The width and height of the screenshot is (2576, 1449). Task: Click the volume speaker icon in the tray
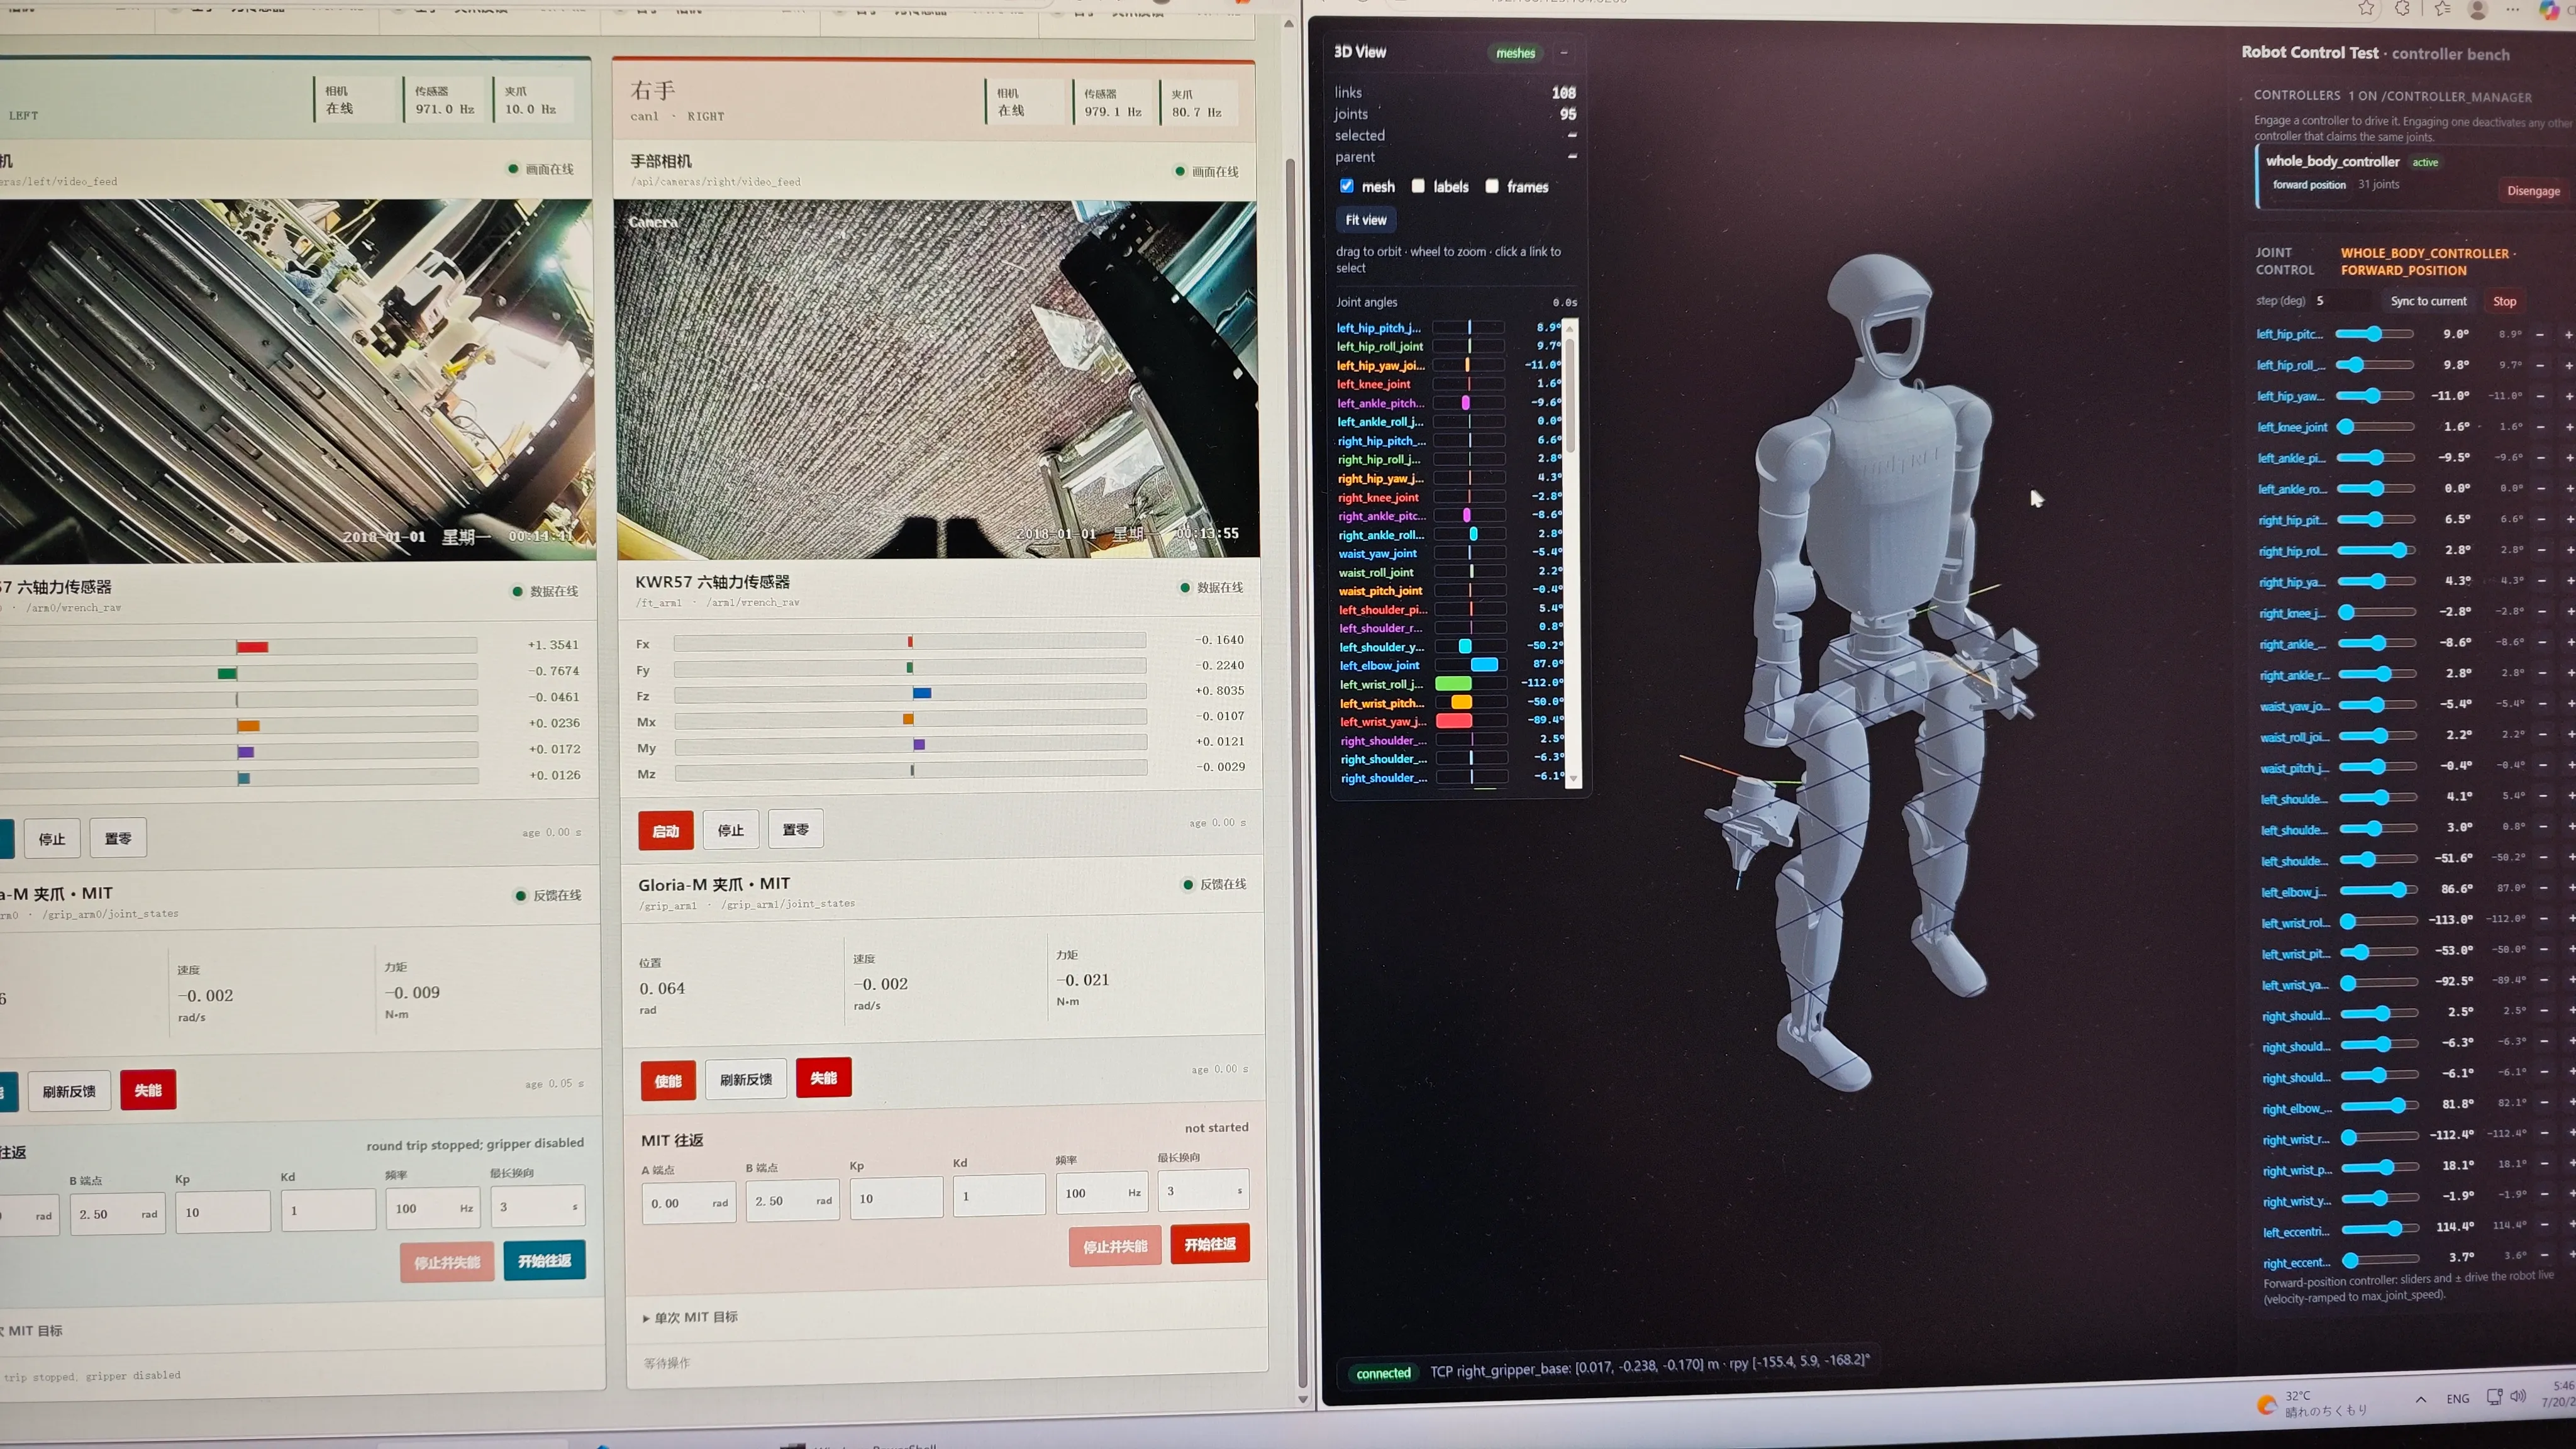click(2518, 1396)
